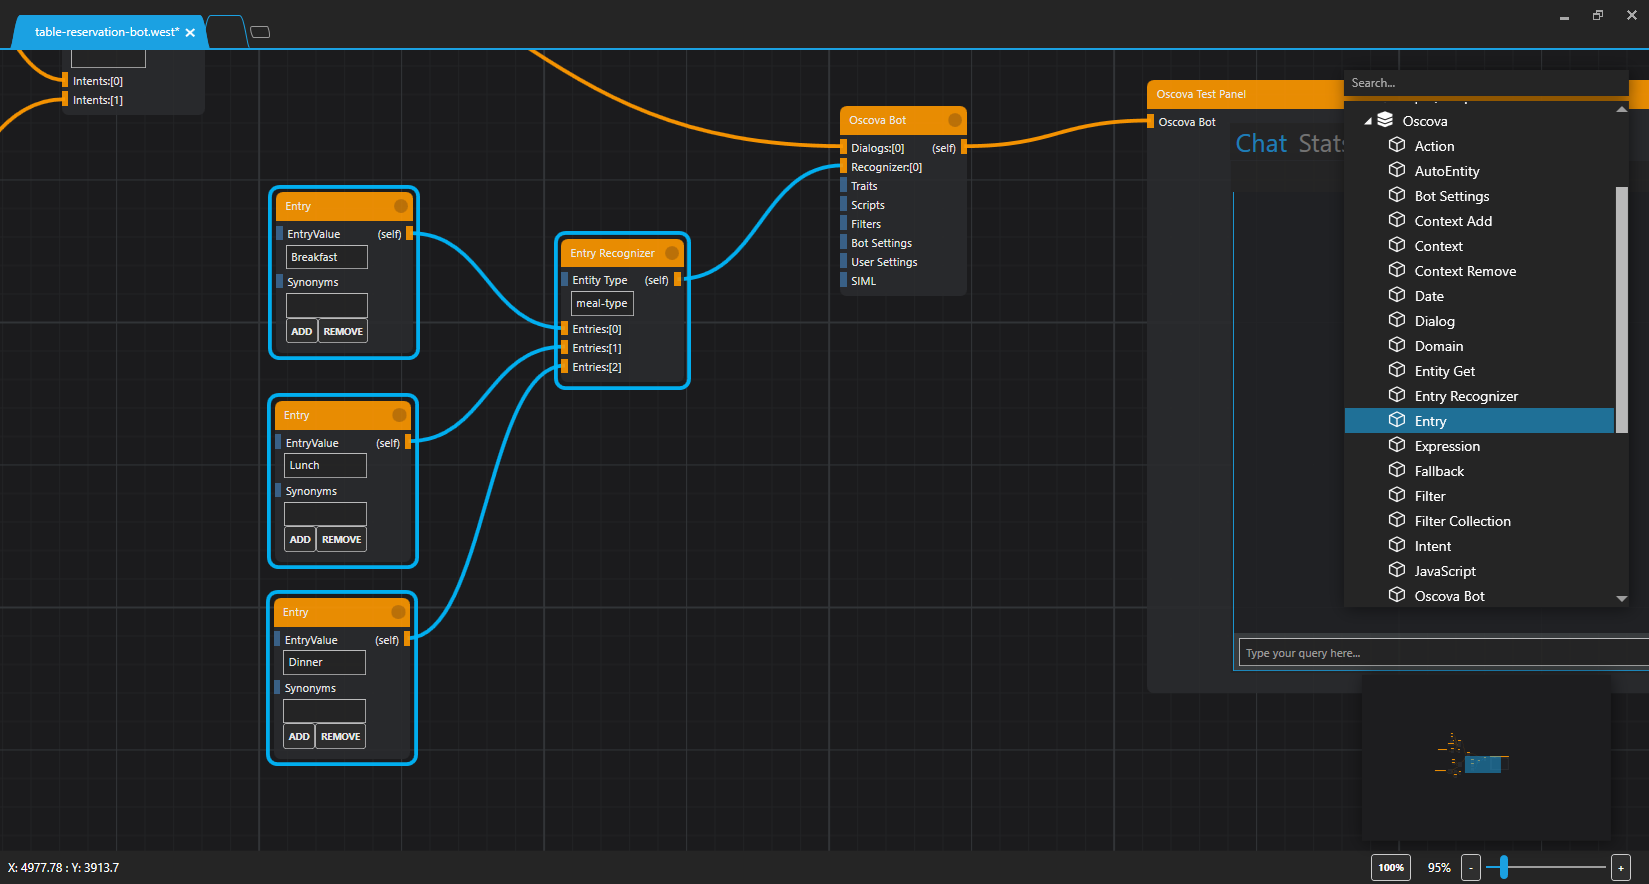Choose the Entity Get node icon
This screenshot has width=1649, height=884.
tap(1397, 370)
